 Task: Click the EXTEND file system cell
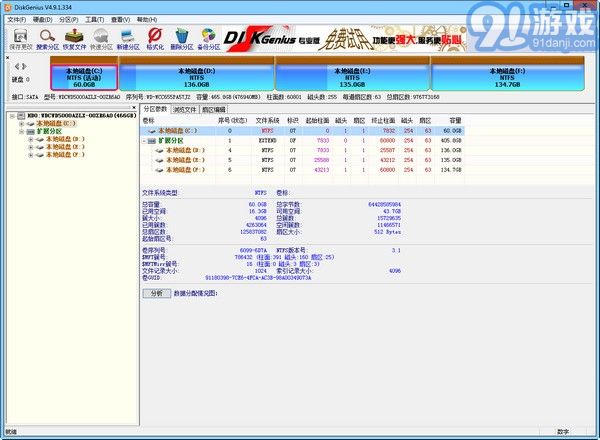click(x=267, y=141)
